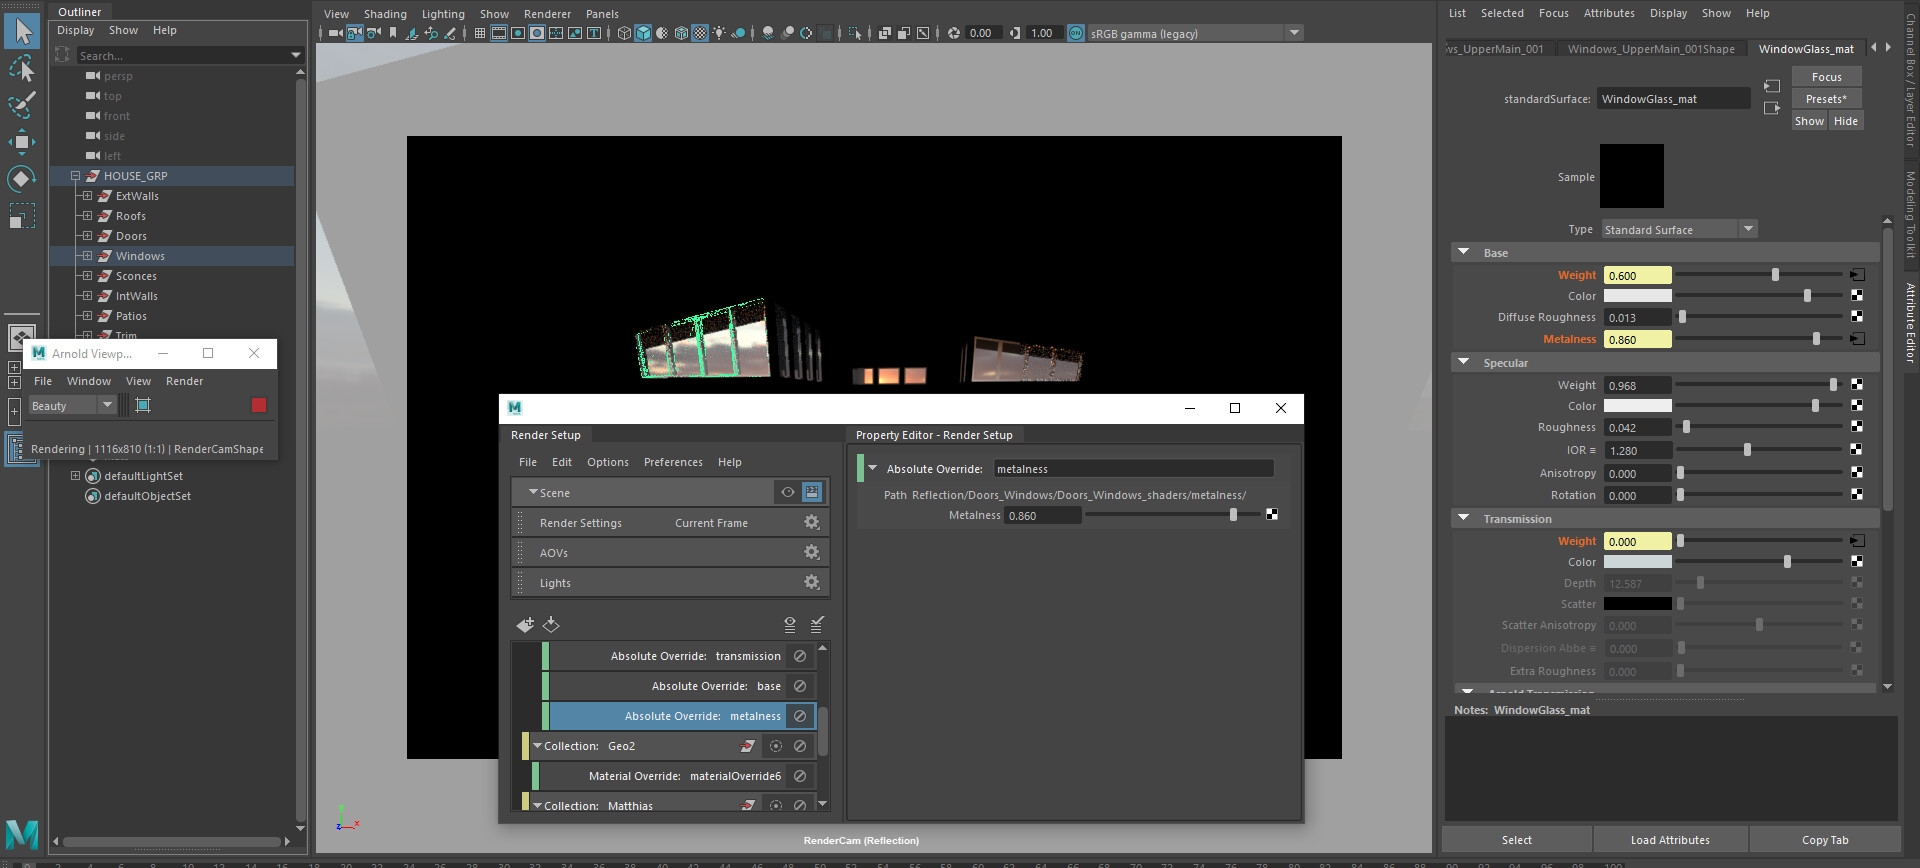The height and width of the screenshot is (868, 1920).
Task: Switch to the Windows_UpperMain_001Shape tab
Action: [1651, 49]
